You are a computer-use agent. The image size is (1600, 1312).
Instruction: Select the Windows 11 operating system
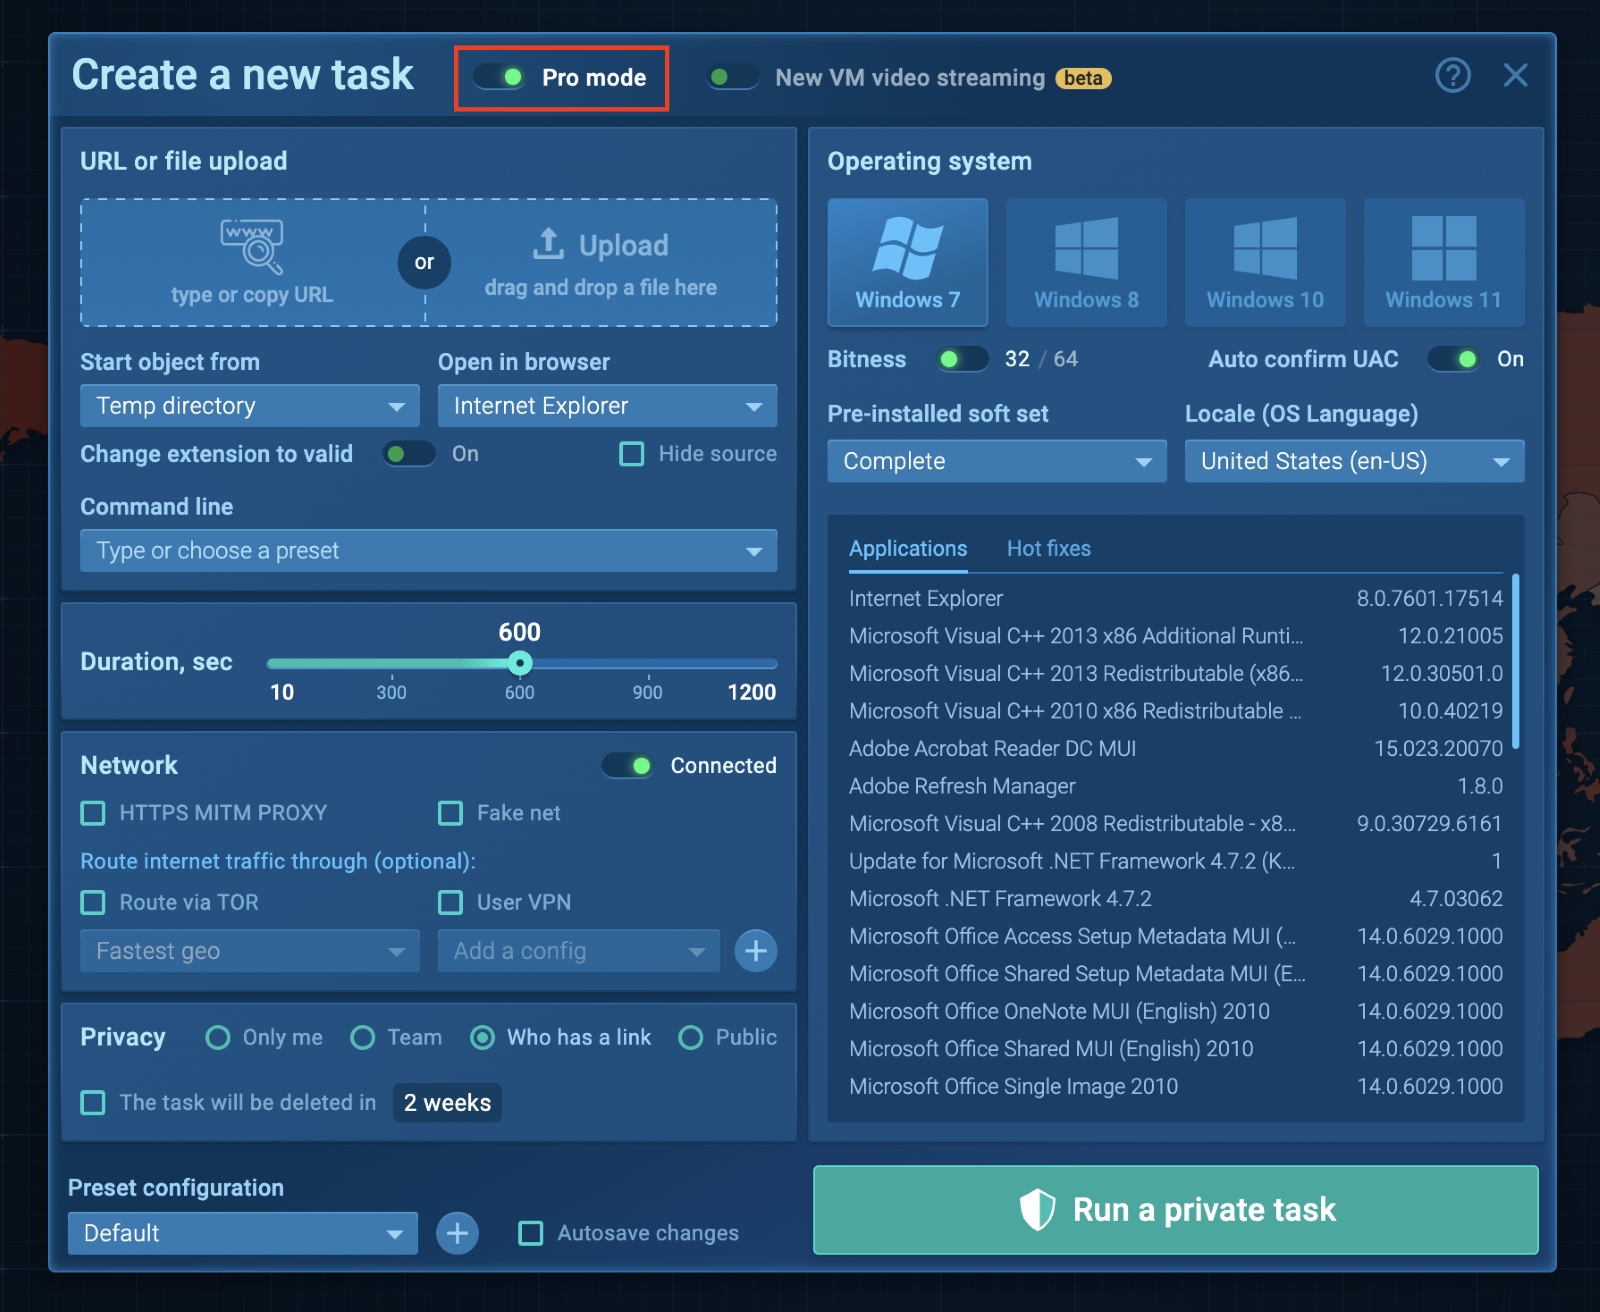(1443, 261)
